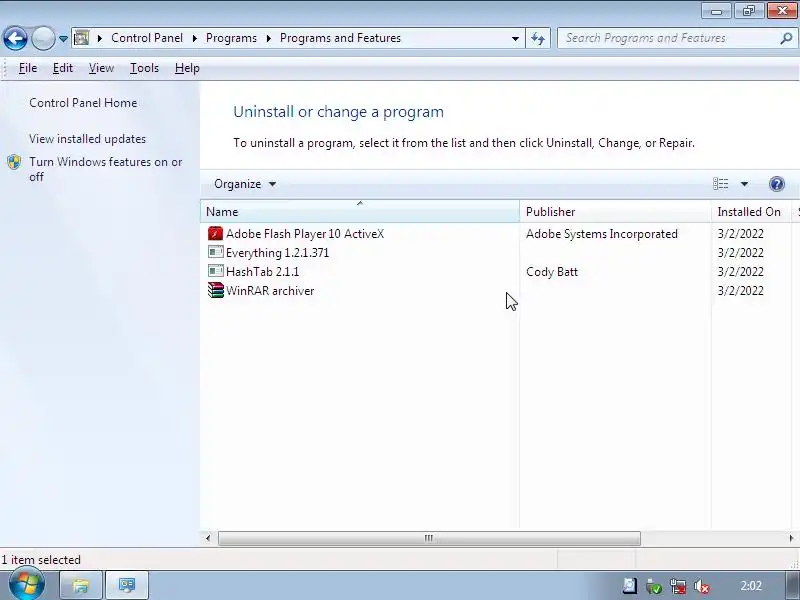Open the Edit menu

(x=63, y=68)
